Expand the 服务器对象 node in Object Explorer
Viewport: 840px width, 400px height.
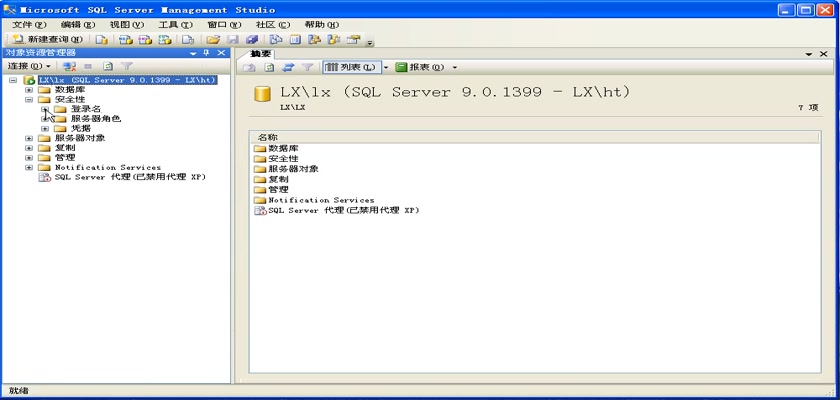point(29,138)
